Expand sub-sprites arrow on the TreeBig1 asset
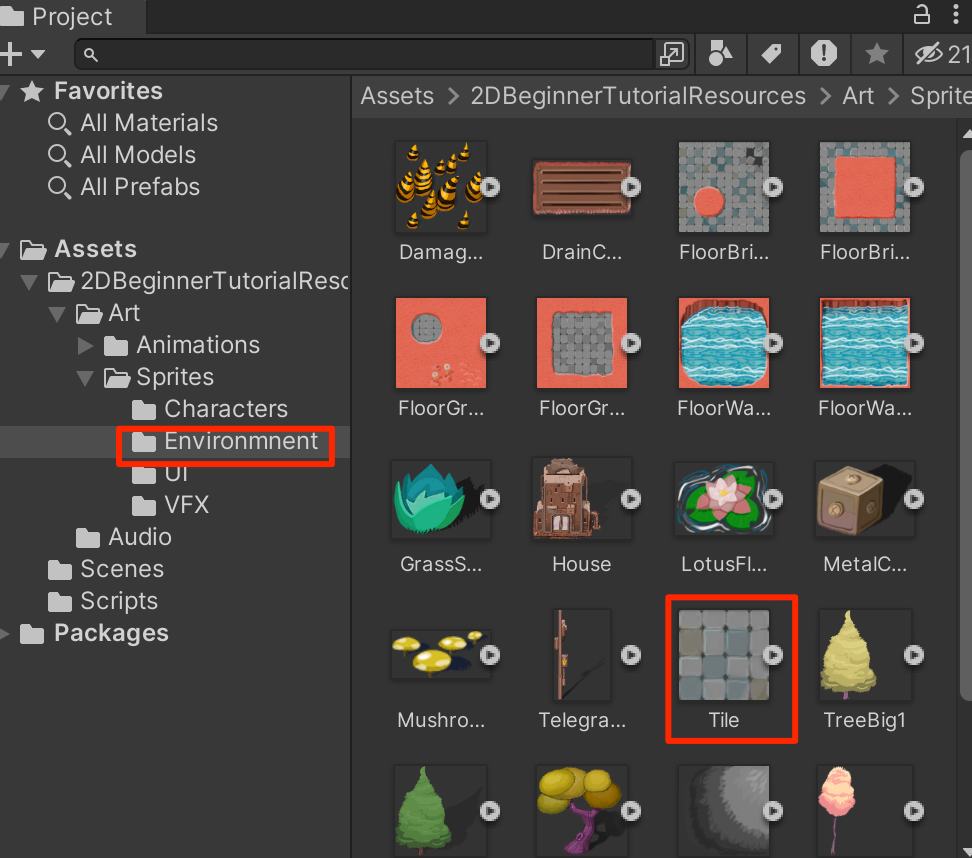Image resolution: width=972 pixels, height=858 pixels. coord(914,655)
